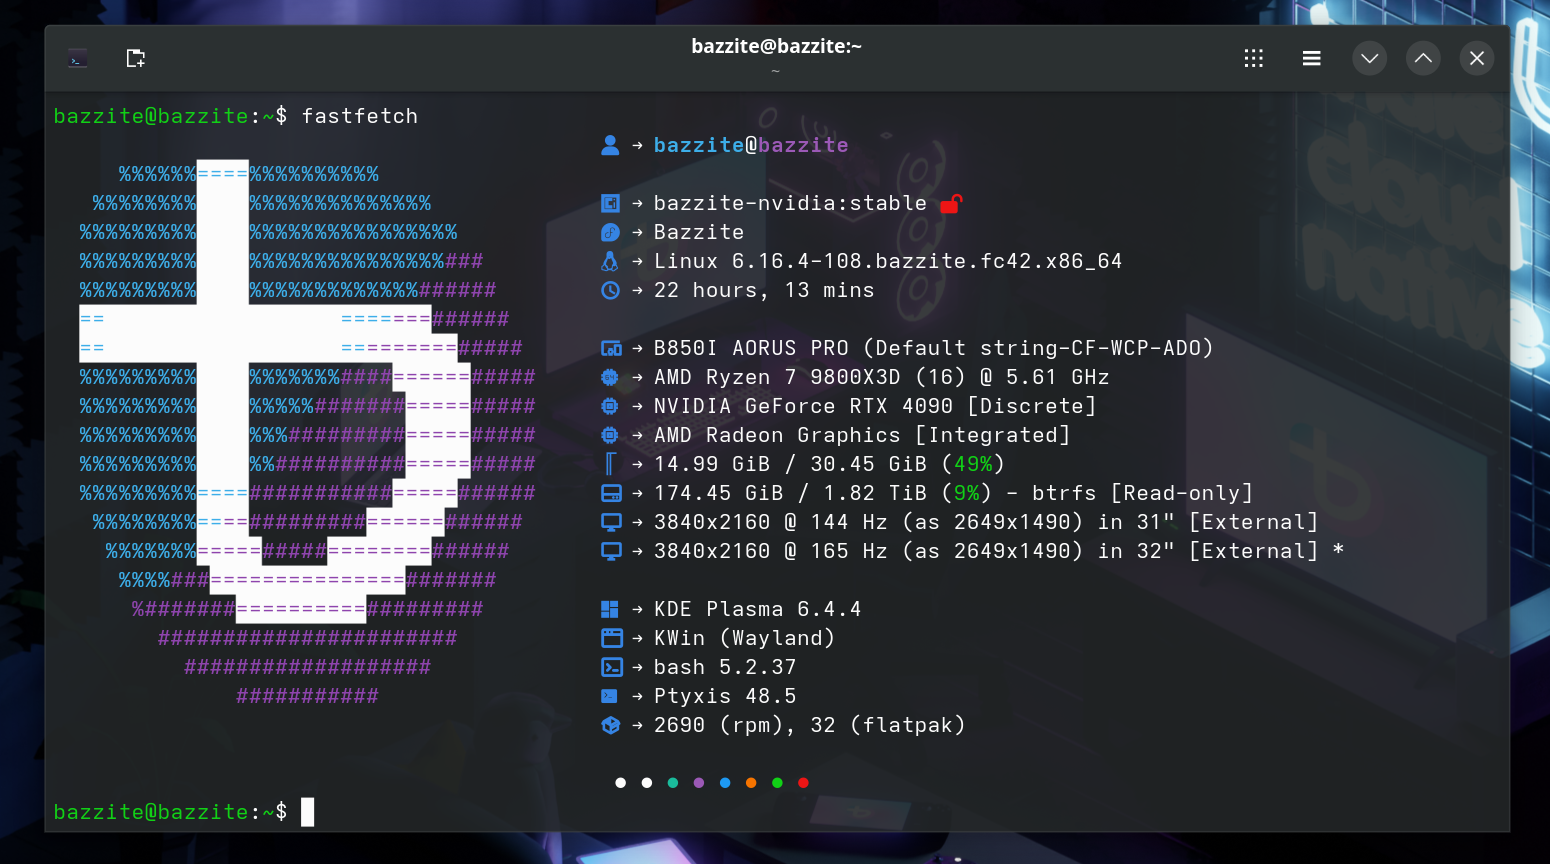Click the window title bazzite@bazzite:~
The width and height of the screenshot is (1550, 864).
[x=776, y=46]
